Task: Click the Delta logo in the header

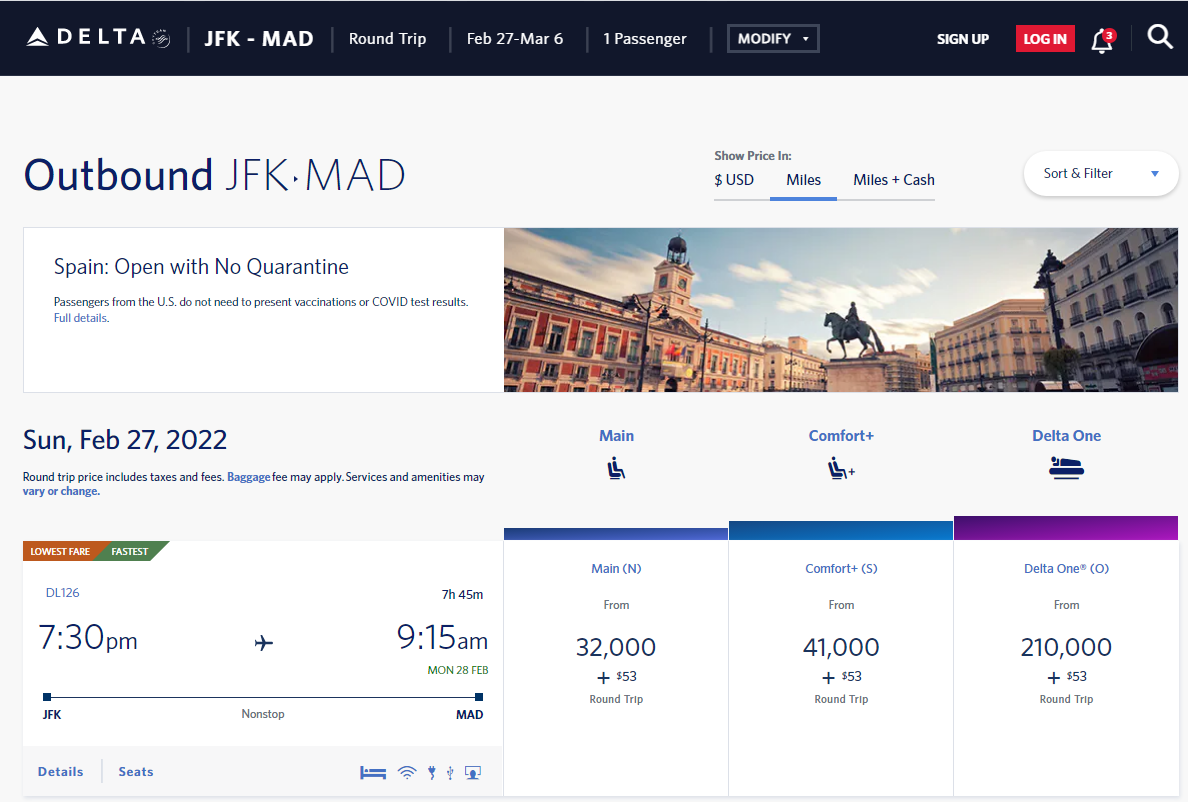Action: (x=98, y=37)
